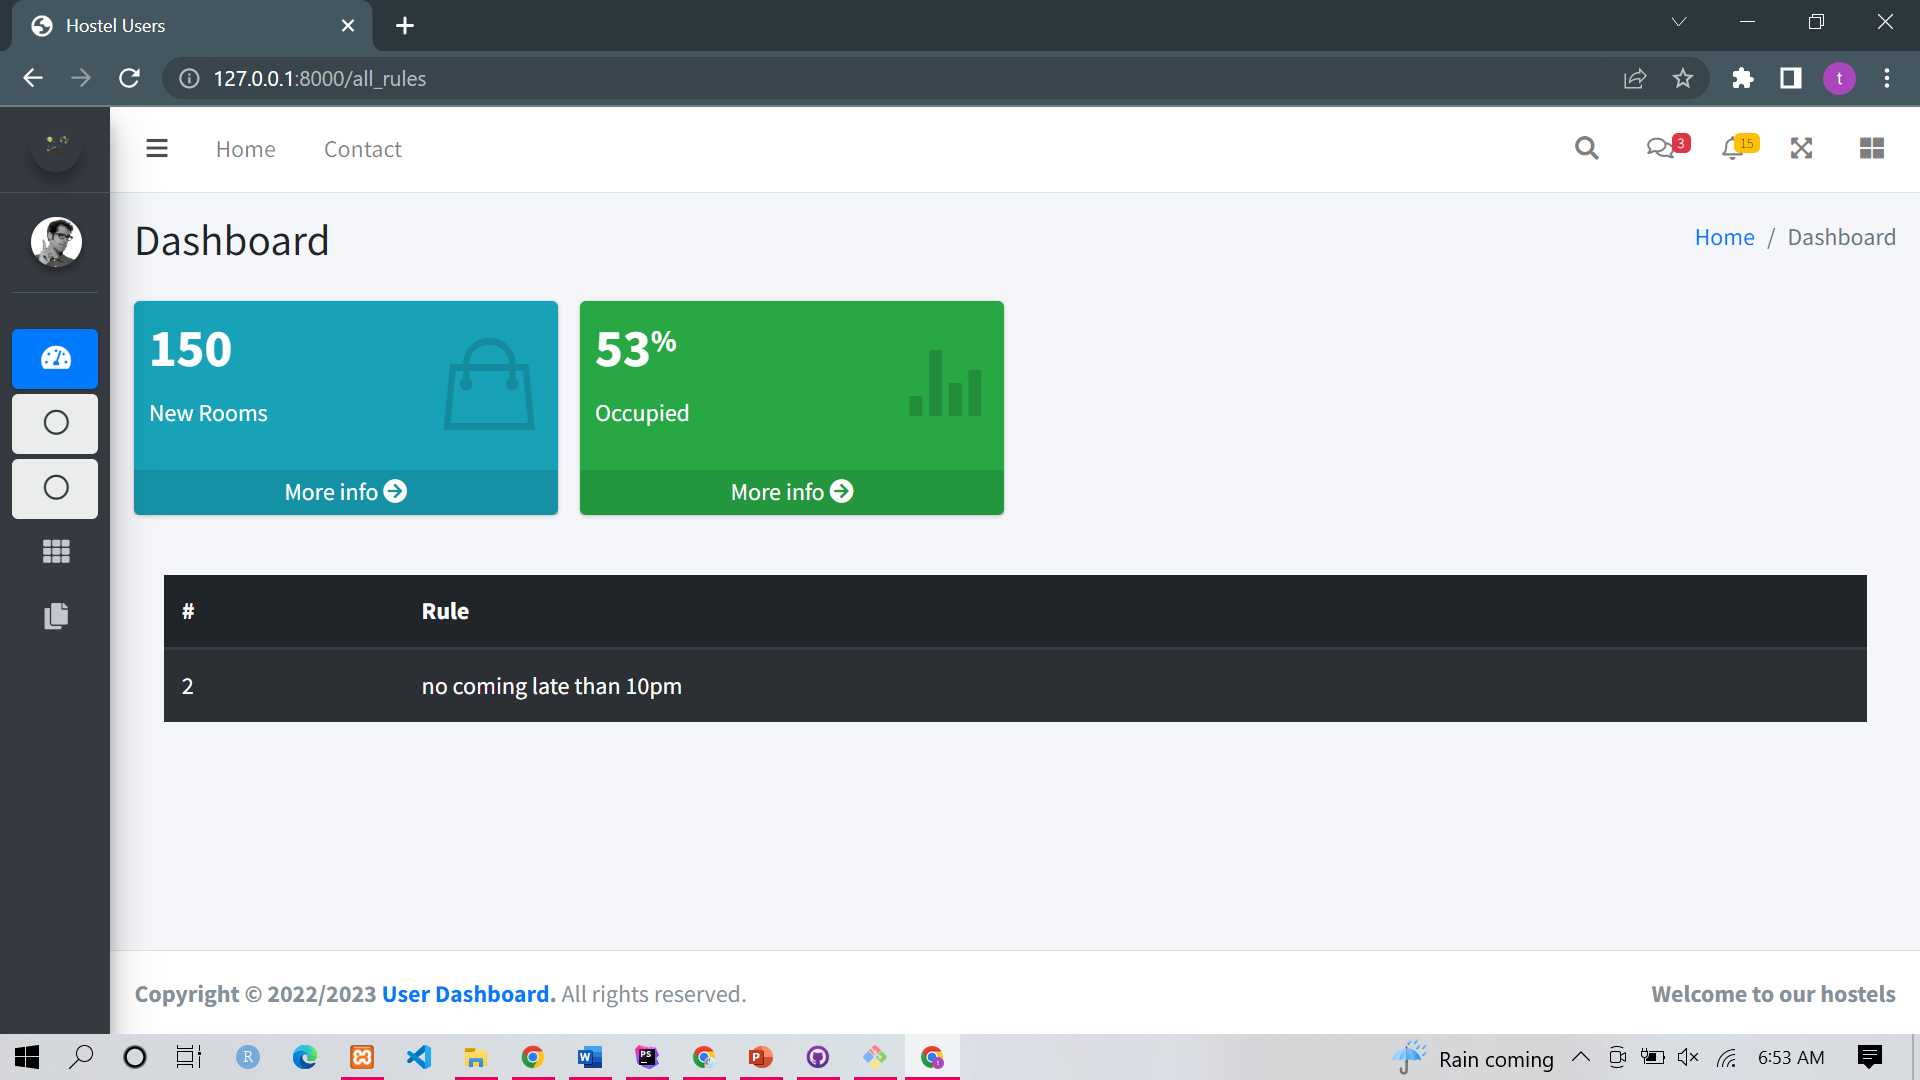This screenshot has width=1920, height=1080.
Task: Open messages with 3 unread notifications
Action: [x=1662, y=148]
